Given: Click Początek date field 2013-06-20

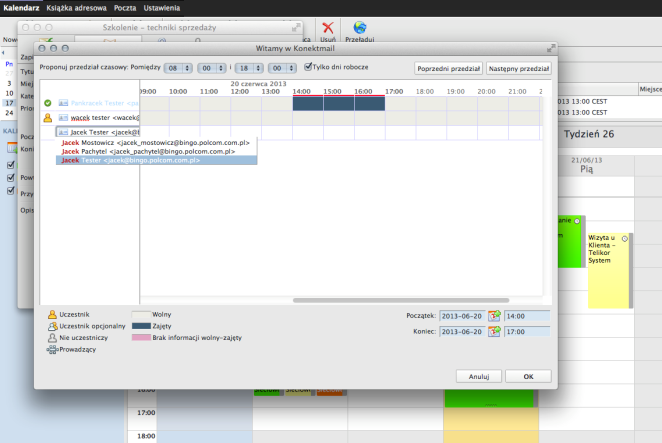Looking at the screenshot, I should 462,316.
